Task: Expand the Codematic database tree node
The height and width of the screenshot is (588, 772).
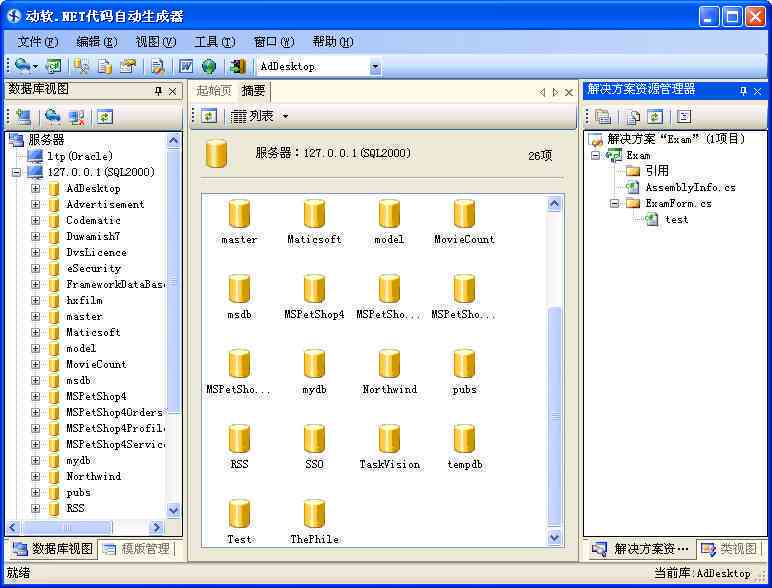Action: pyautogui.click(x=35, y=220)
